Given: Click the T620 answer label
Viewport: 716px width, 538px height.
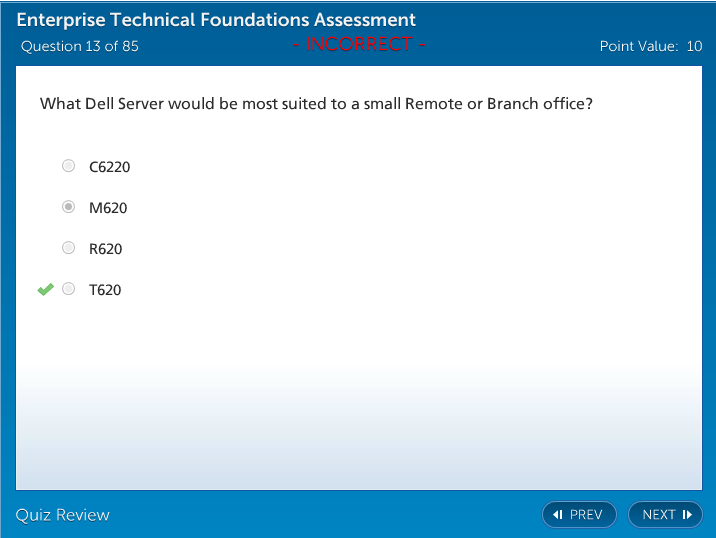Looking at the screenshot, I should [x=105, y=290].
